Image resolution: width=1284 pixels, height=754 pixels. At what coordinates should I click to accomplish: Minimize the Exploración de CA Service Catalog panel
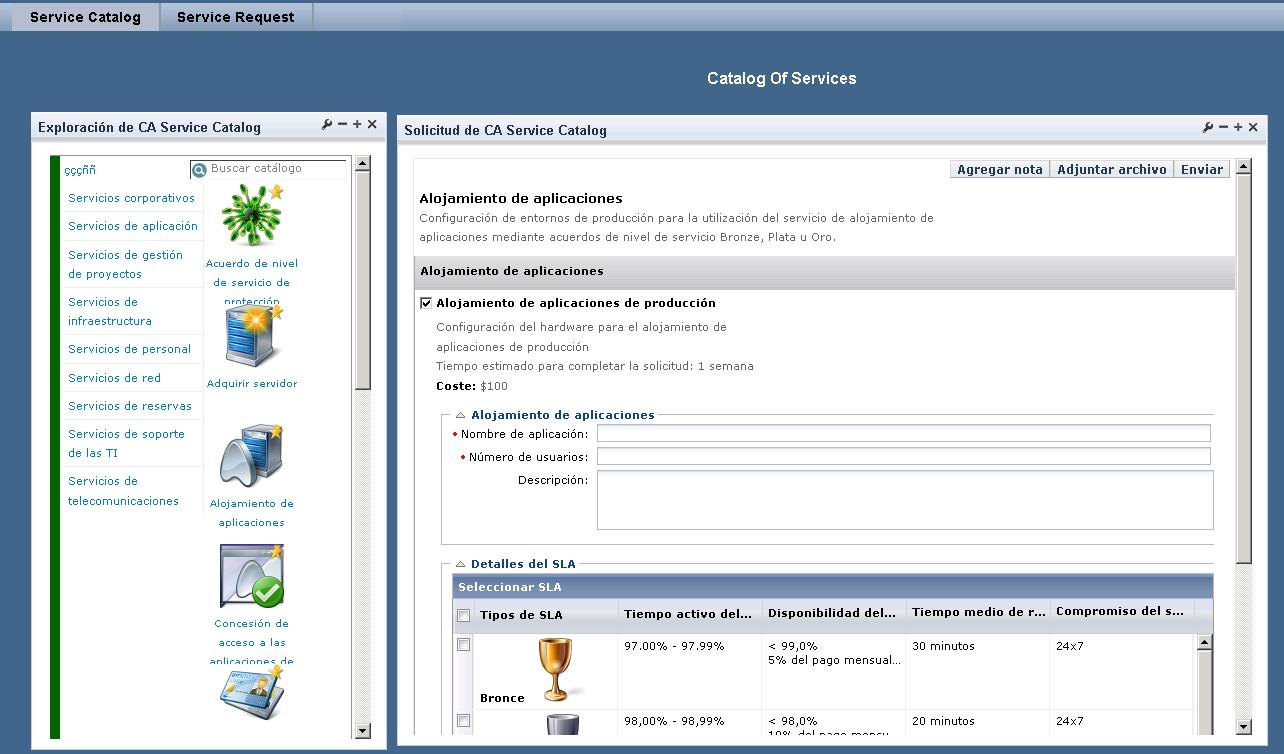click(342, 125)
